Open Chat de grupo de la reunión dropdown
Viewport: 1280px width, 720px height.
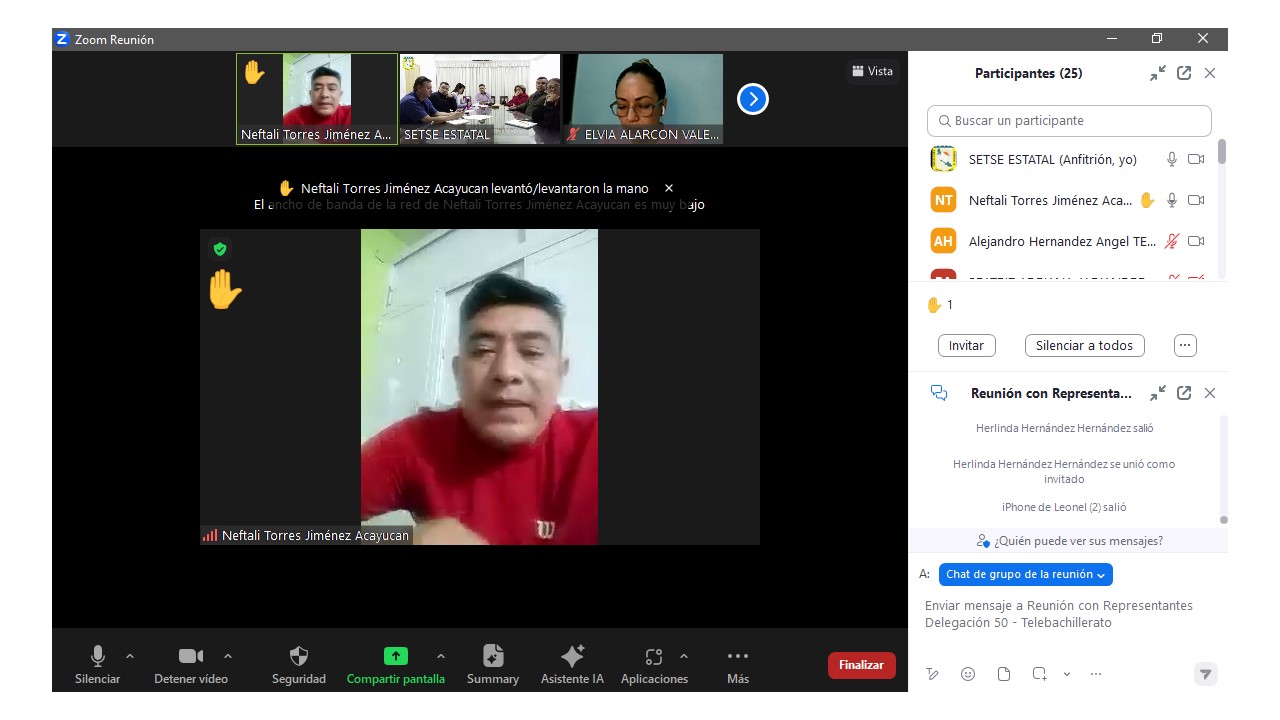[1025, 574]
